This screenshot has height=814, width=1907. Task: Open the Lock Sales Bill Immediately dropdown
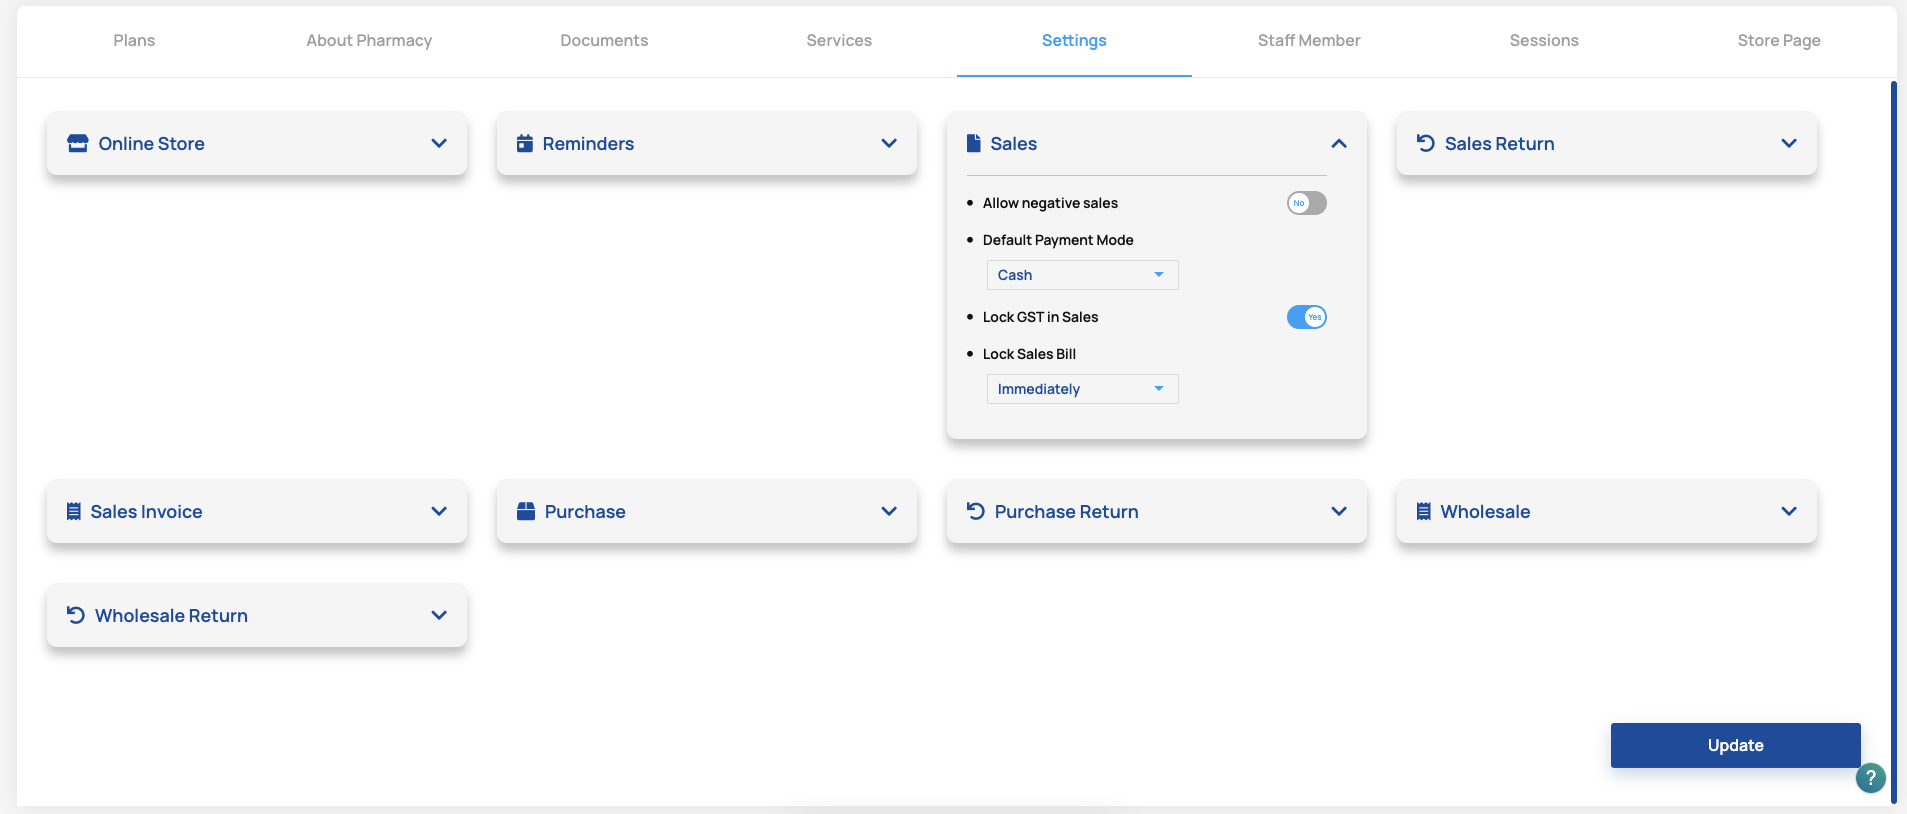pos(1082,389)
